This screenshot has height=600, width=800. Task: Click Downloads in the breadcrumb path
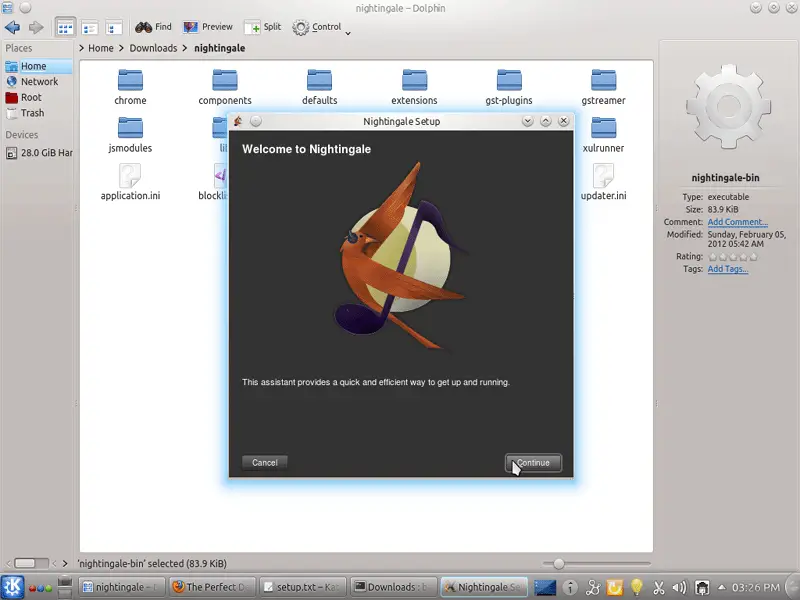(153, 48)
